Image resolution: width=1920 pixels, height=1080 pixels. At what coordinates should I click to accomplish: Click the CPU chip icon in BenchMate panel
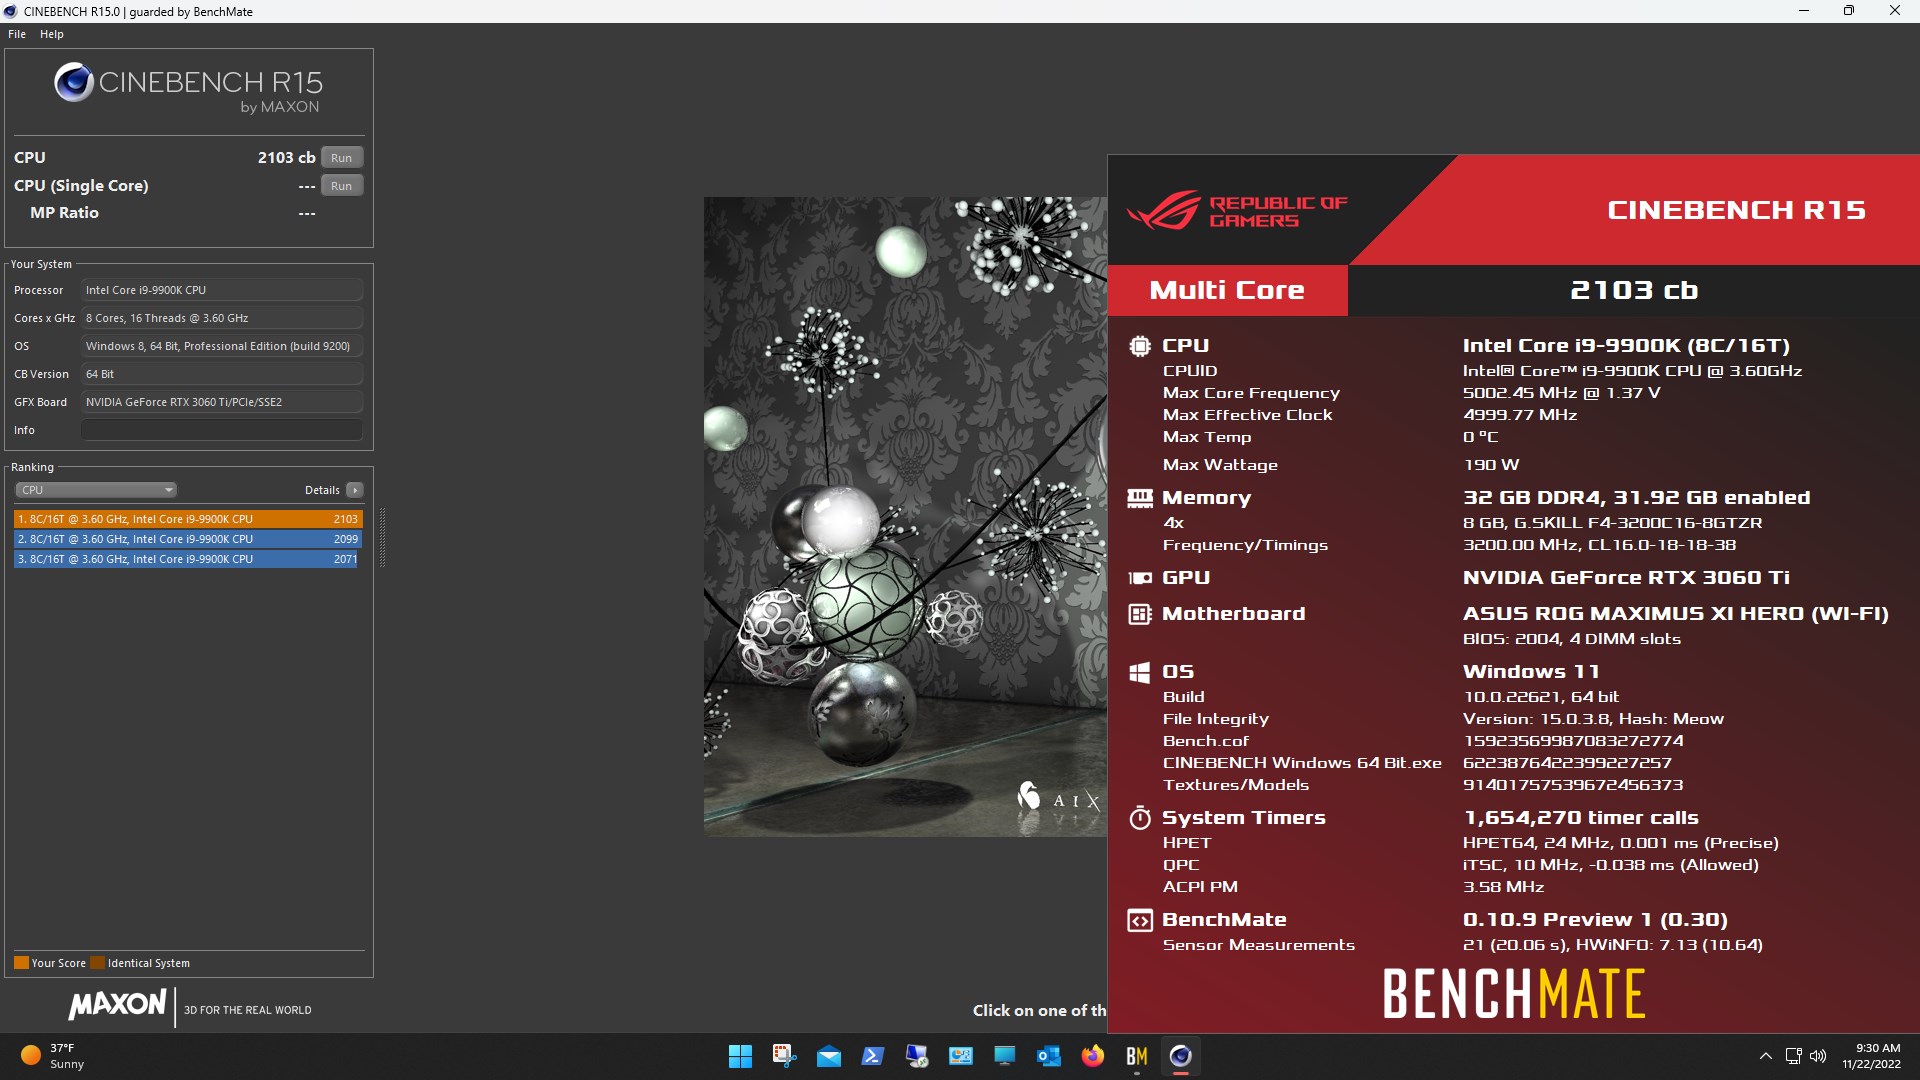point(1139,346)
